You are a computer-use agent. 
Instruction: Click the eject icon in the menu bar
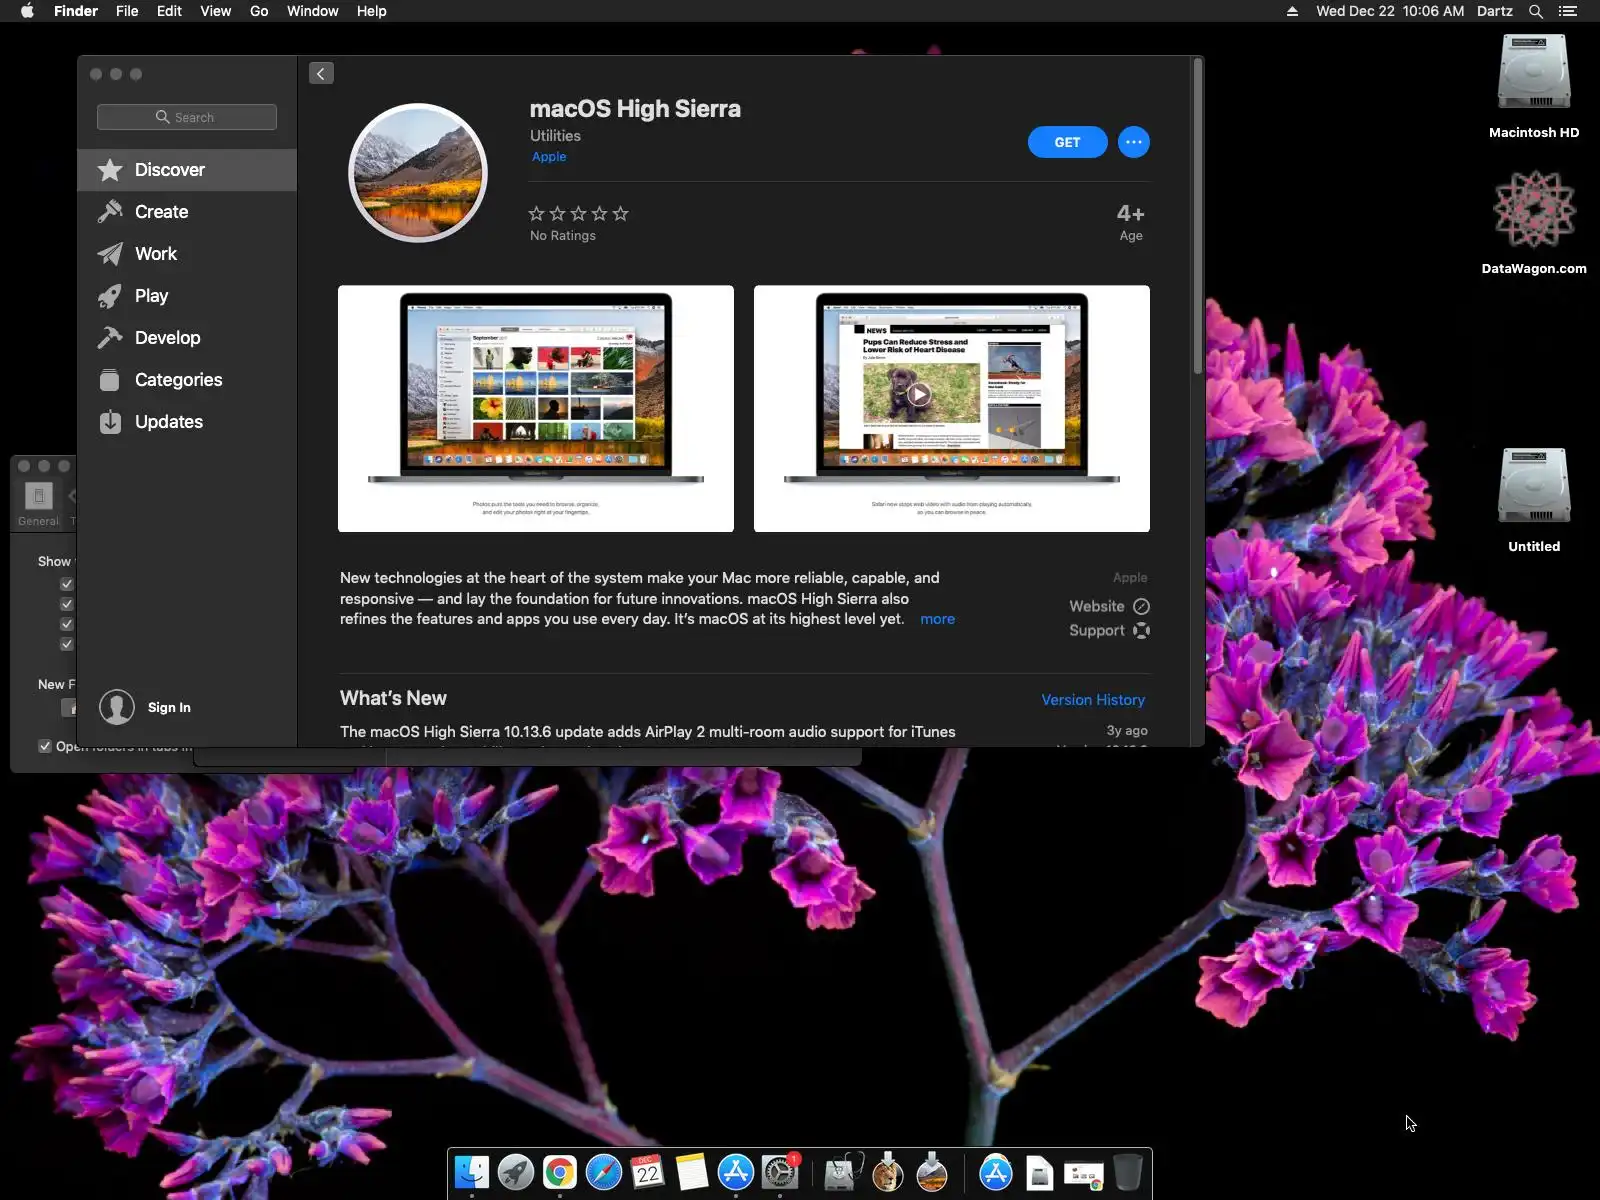(1292, 11)
